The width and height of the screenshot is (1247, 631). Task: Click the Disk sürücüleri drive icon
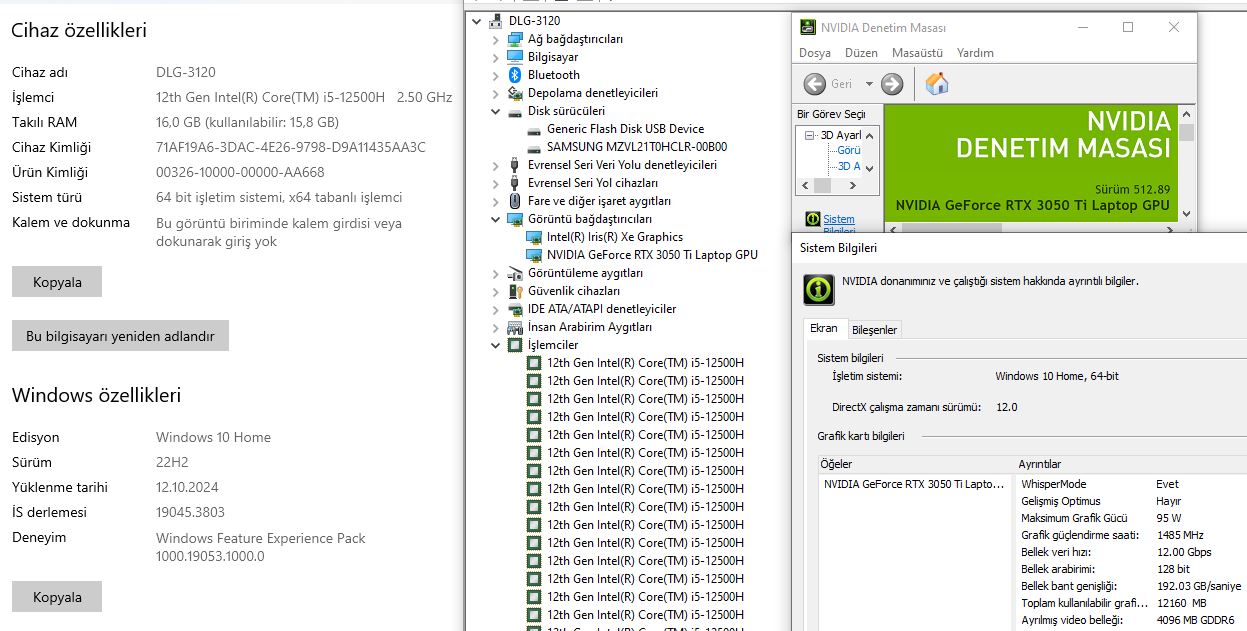point(515,111)
